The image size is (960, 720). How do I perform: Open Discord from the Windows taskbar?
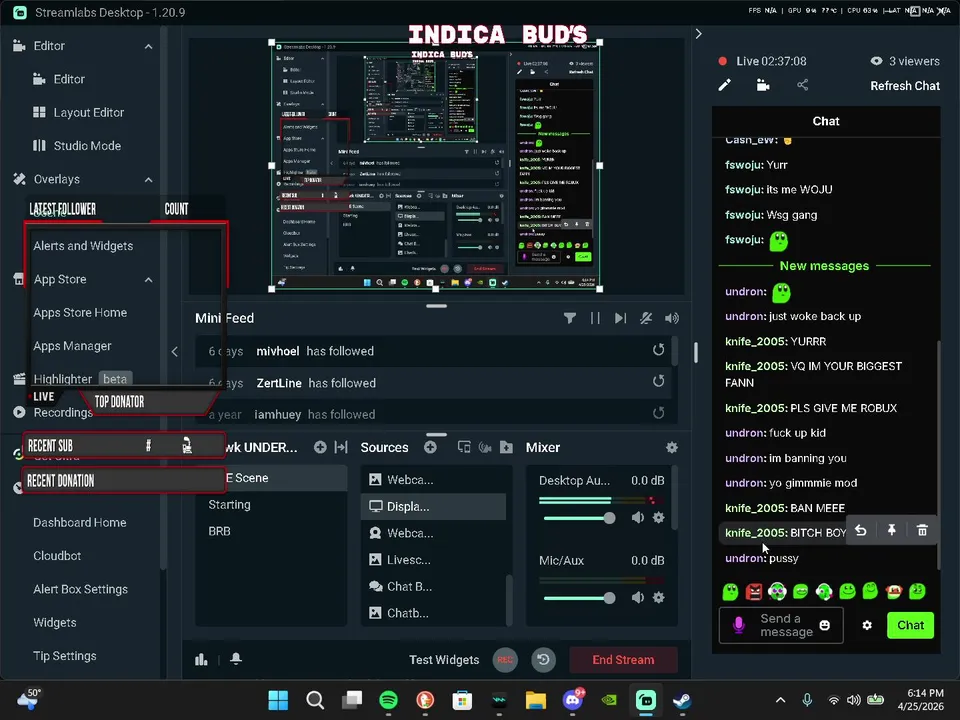(572, 700)
